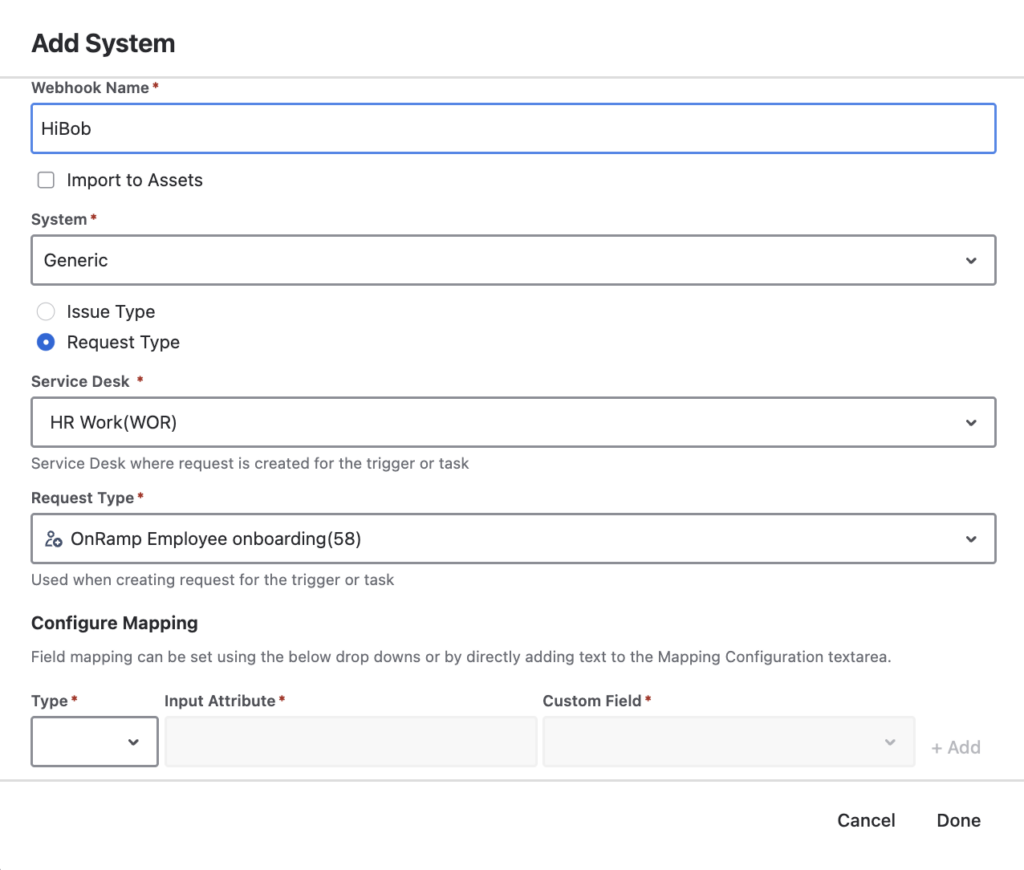Image resolution: width=1024 pixels, height=870 pixels.
Task: Click the chevron arrow in System dropdown
Action: point(971,260)
